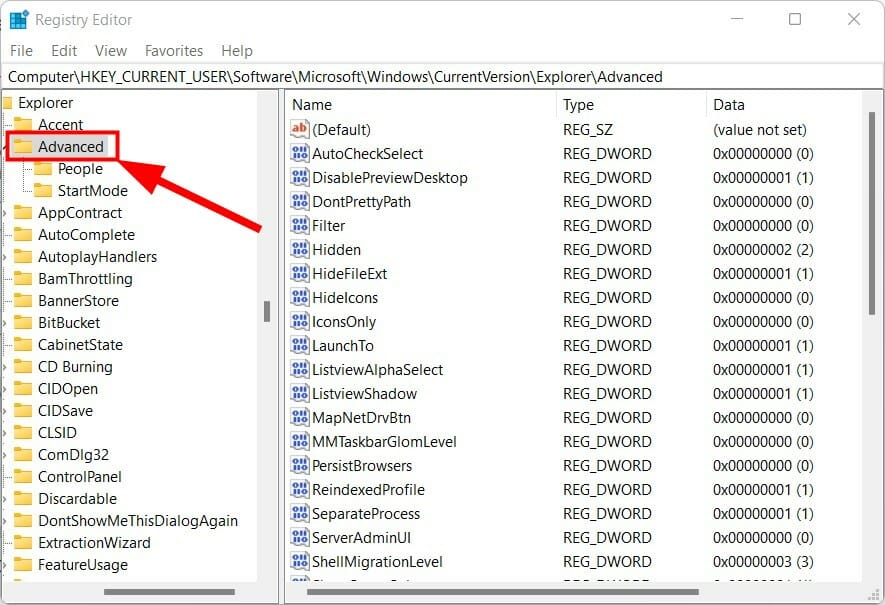Select the Advanced key label

pyautogui.click(x=71, y=147)
